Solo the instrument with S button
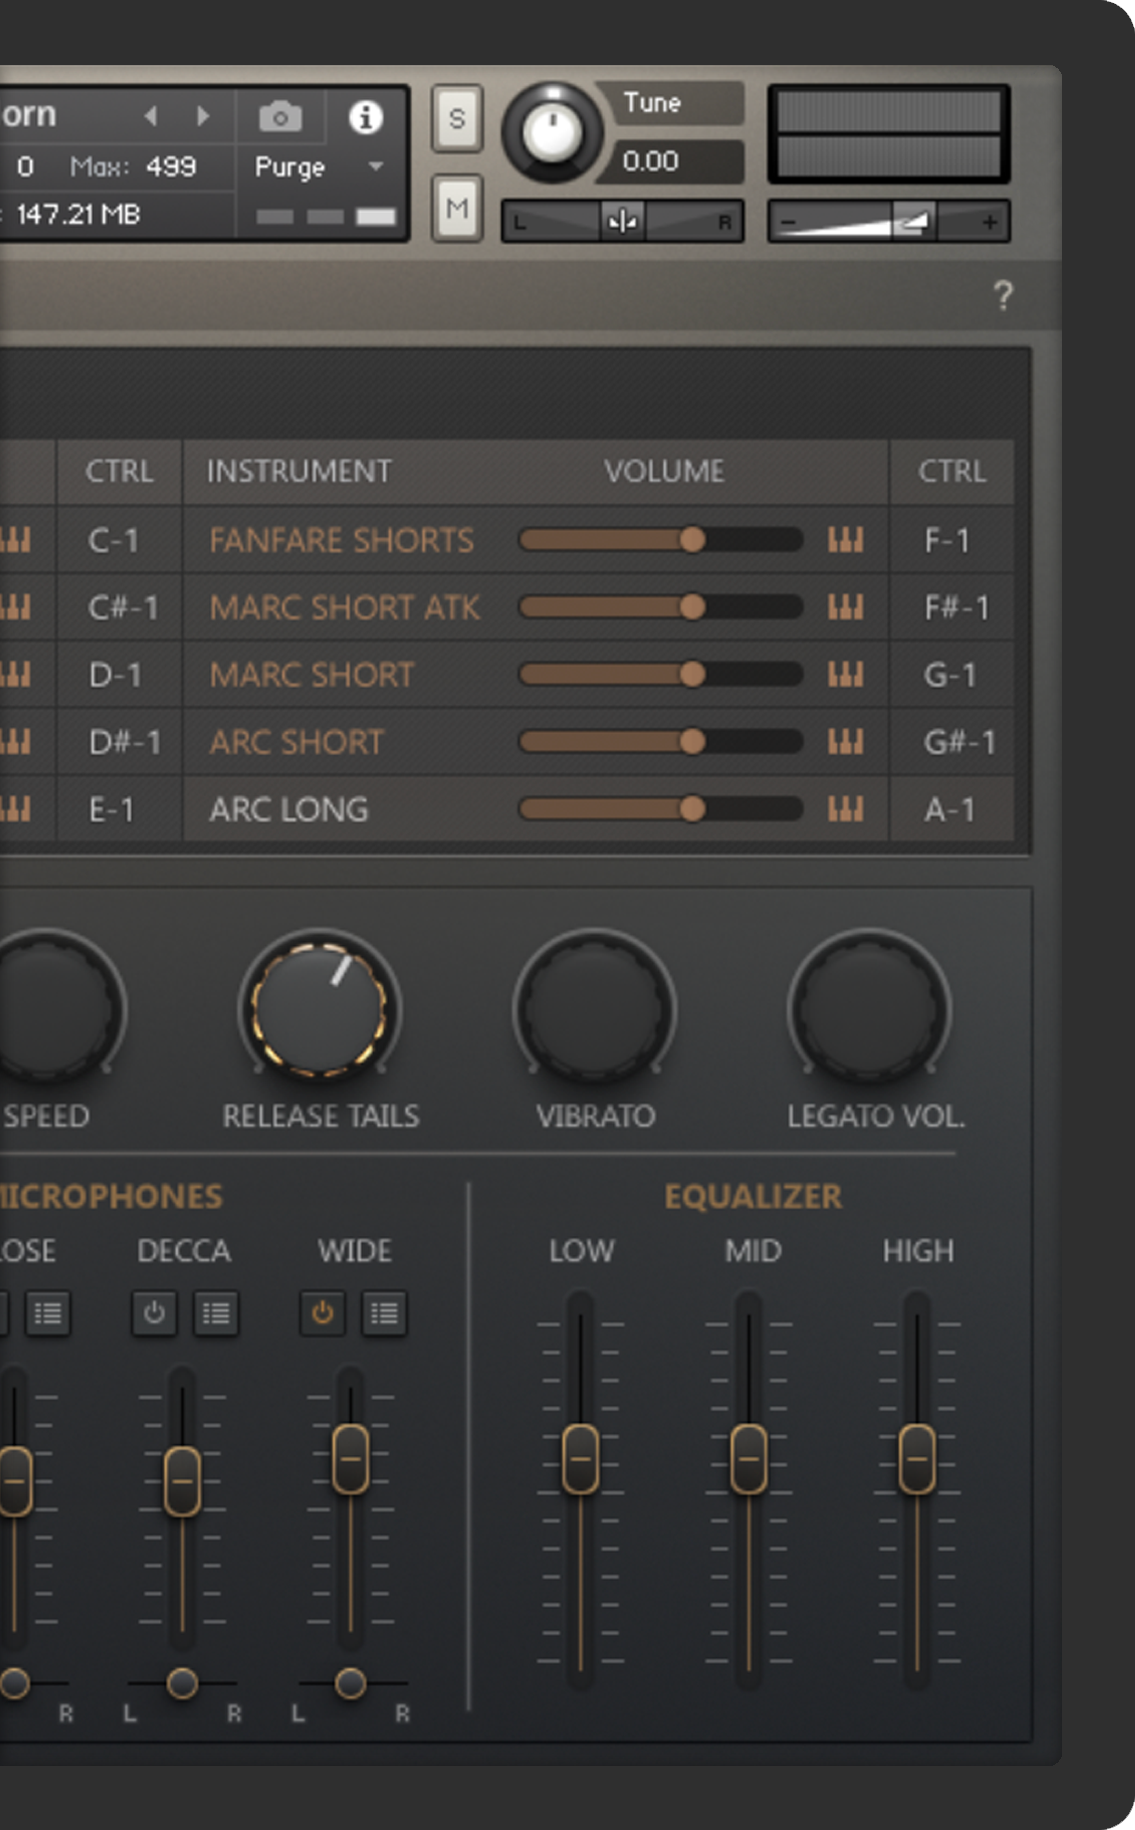 (x=457, y=118)
